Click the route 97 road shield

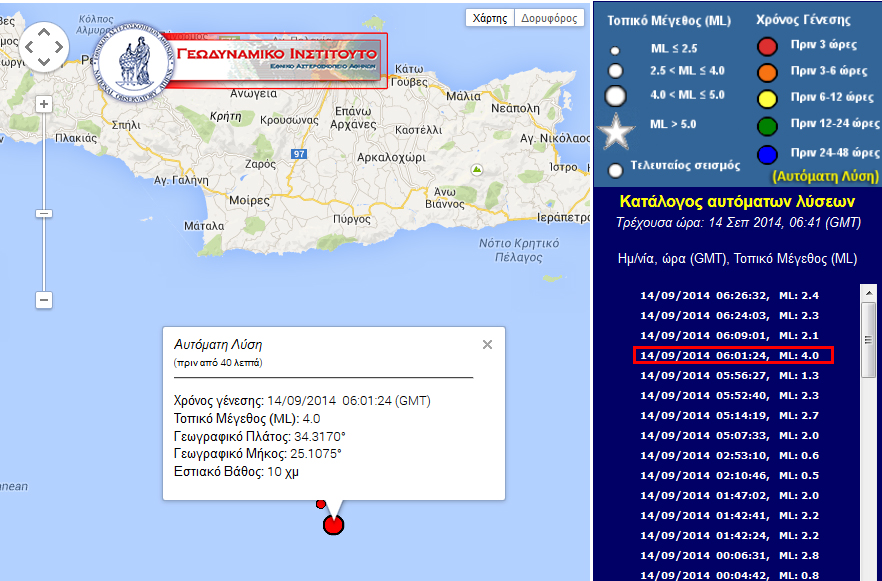[x=299, y=154]
